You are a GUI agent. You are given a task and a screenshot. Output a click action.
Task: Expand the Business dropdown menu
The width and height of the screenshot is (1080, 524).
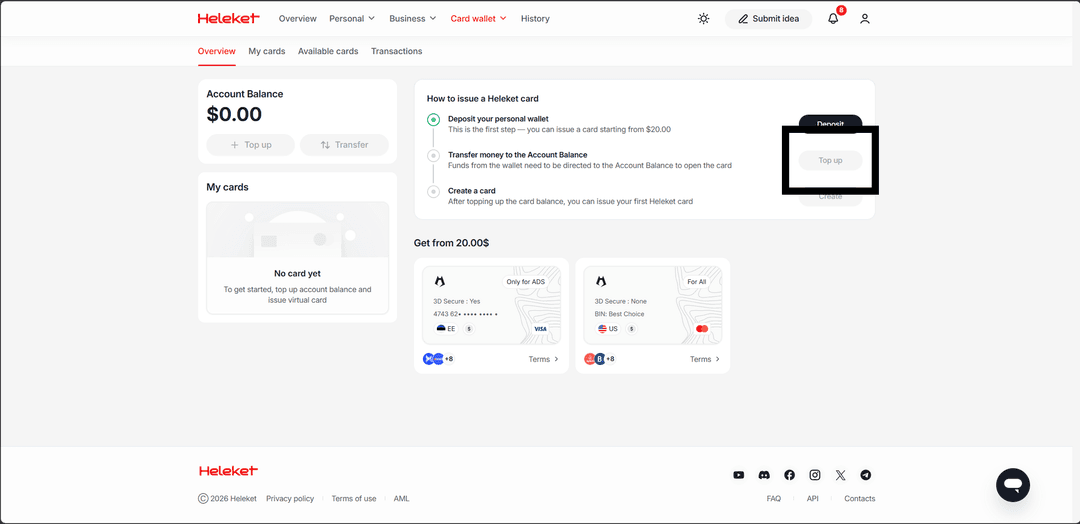413,19
